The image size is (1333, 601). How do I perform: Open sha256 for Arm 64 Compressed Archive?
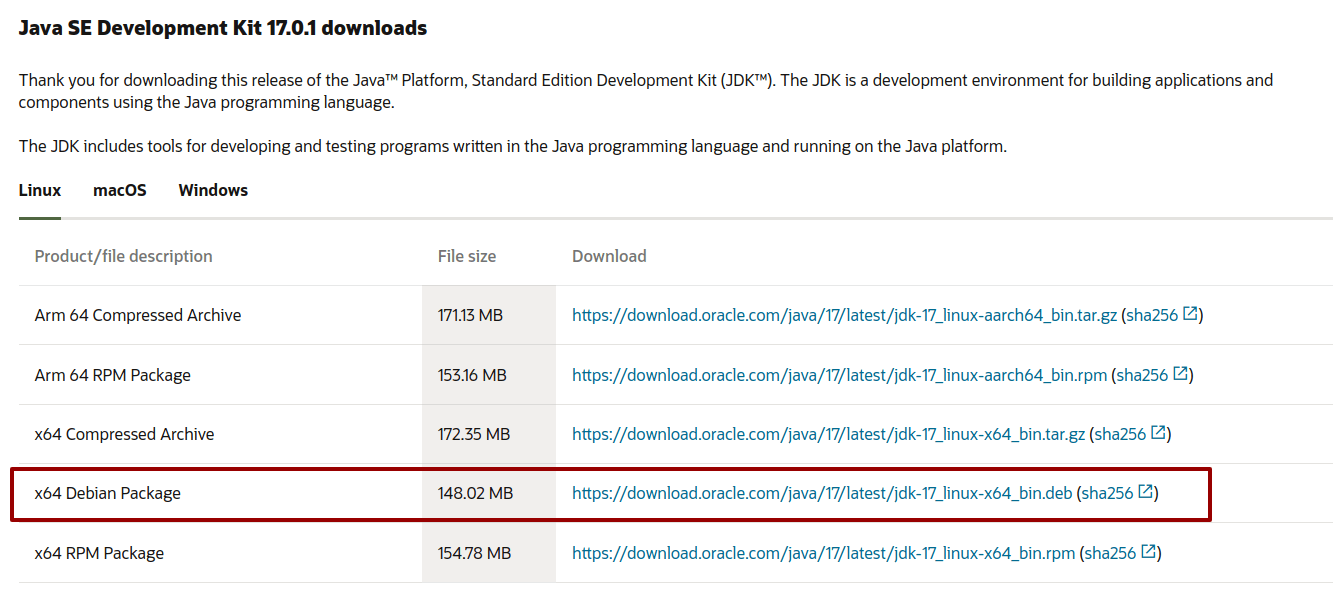click(1153, 315)
